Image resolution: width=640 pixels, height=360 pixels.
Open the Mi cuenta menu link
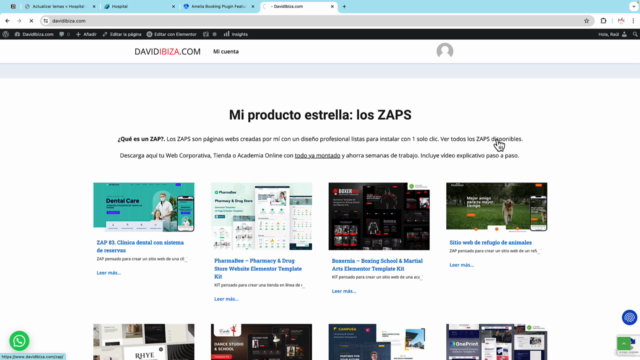pos(226,51)
